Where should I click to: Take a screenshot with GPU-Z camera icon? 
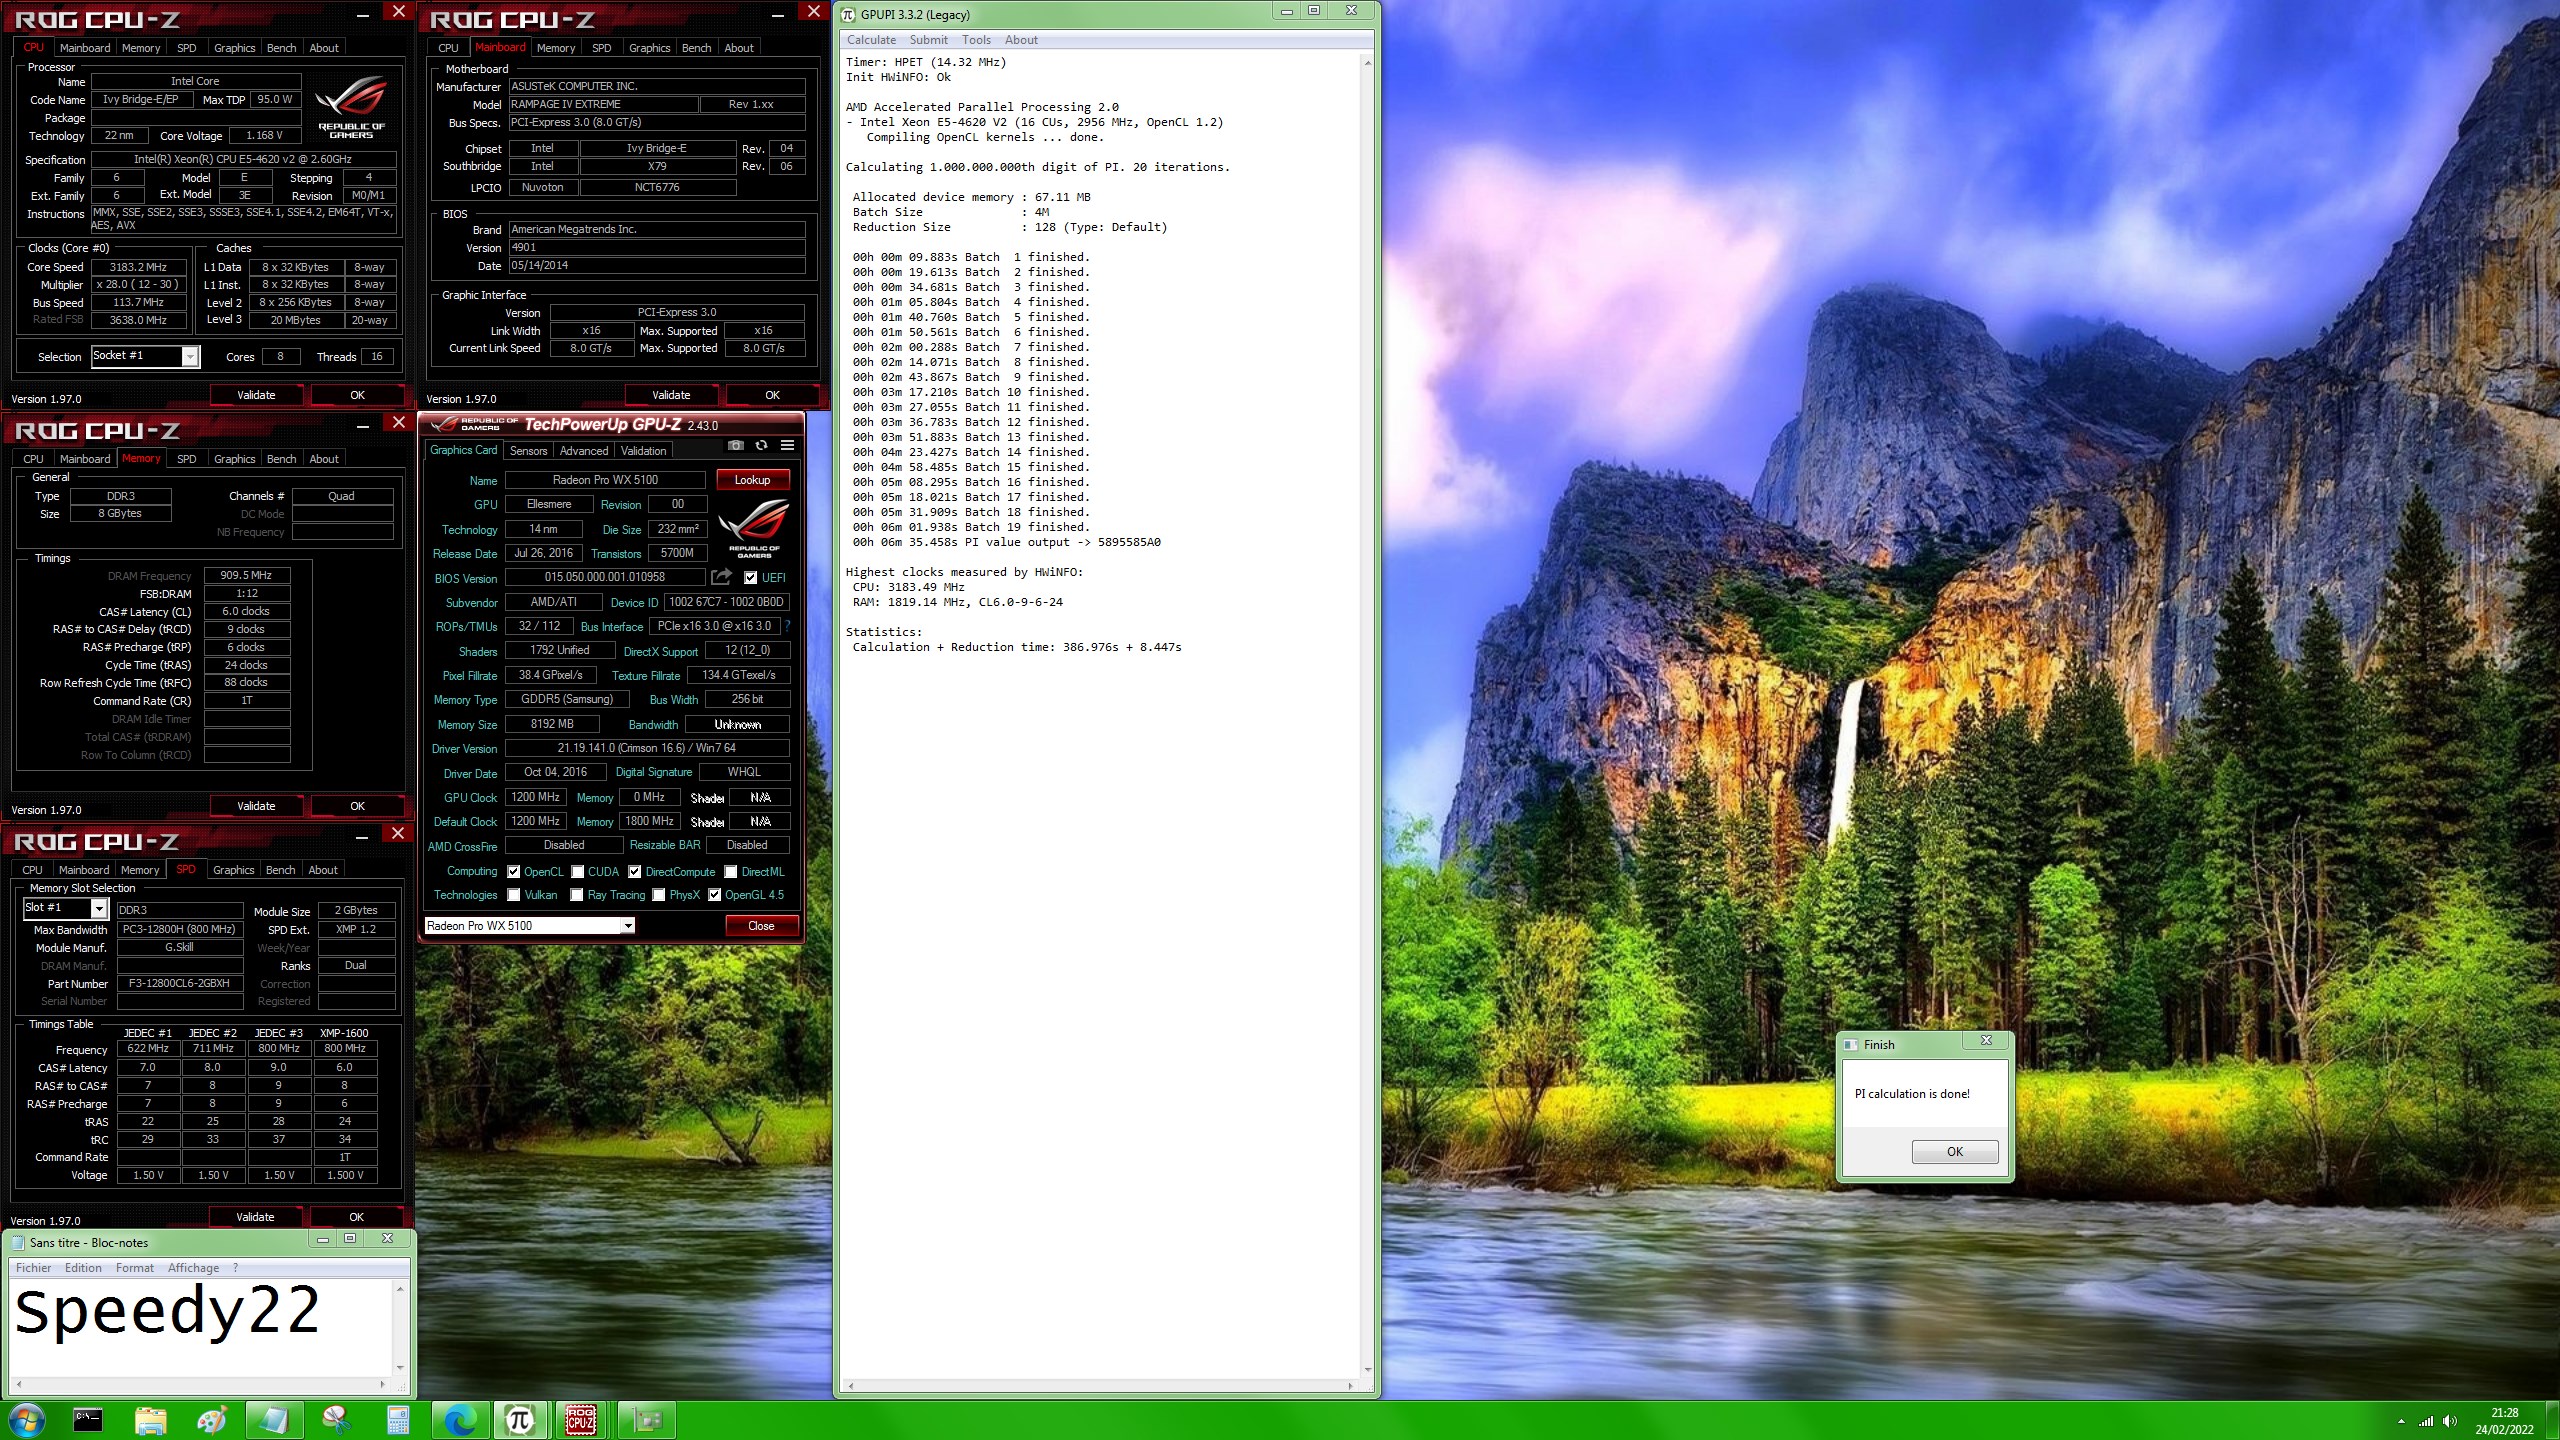(x=736, y=446)
